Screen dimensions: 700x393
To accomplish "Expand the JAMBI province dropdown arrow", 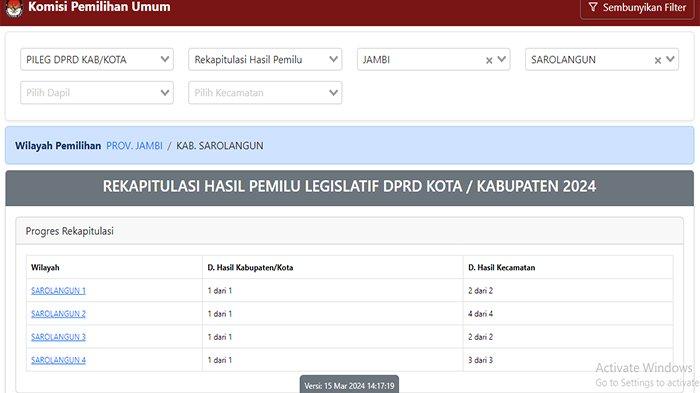I will [x=502, y=59].
